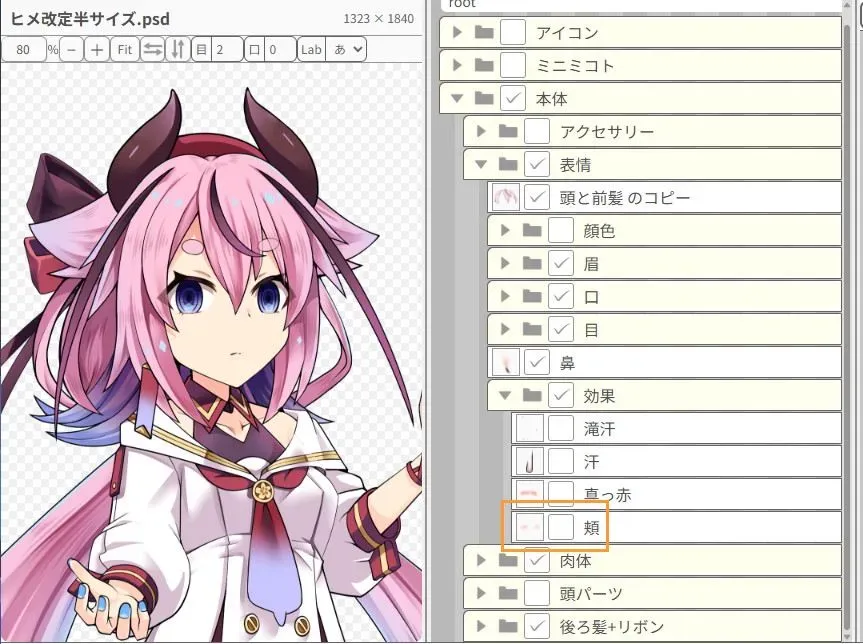
Task: Expand the 口 folder arrow
Action: [x=506, y=297]
